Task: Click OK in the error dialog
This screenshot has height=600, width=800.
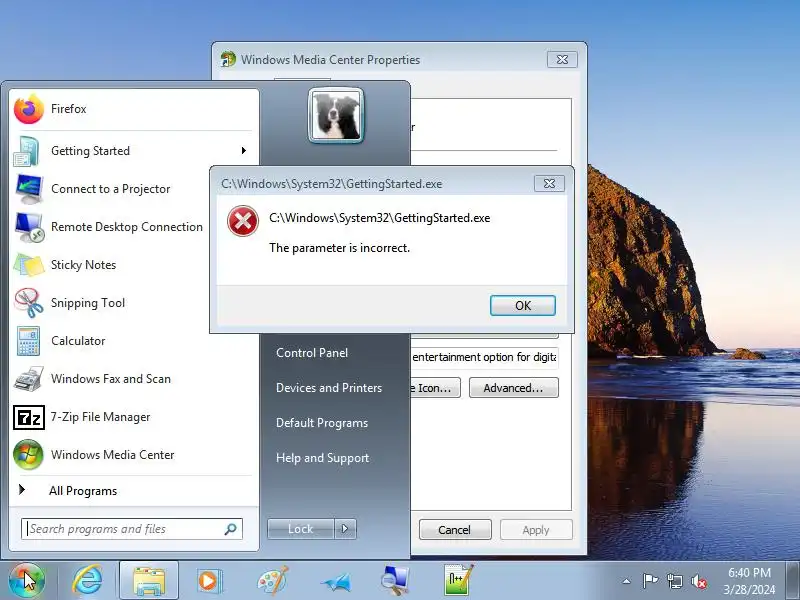Action: pyautogui.click(x=523, y=306)
